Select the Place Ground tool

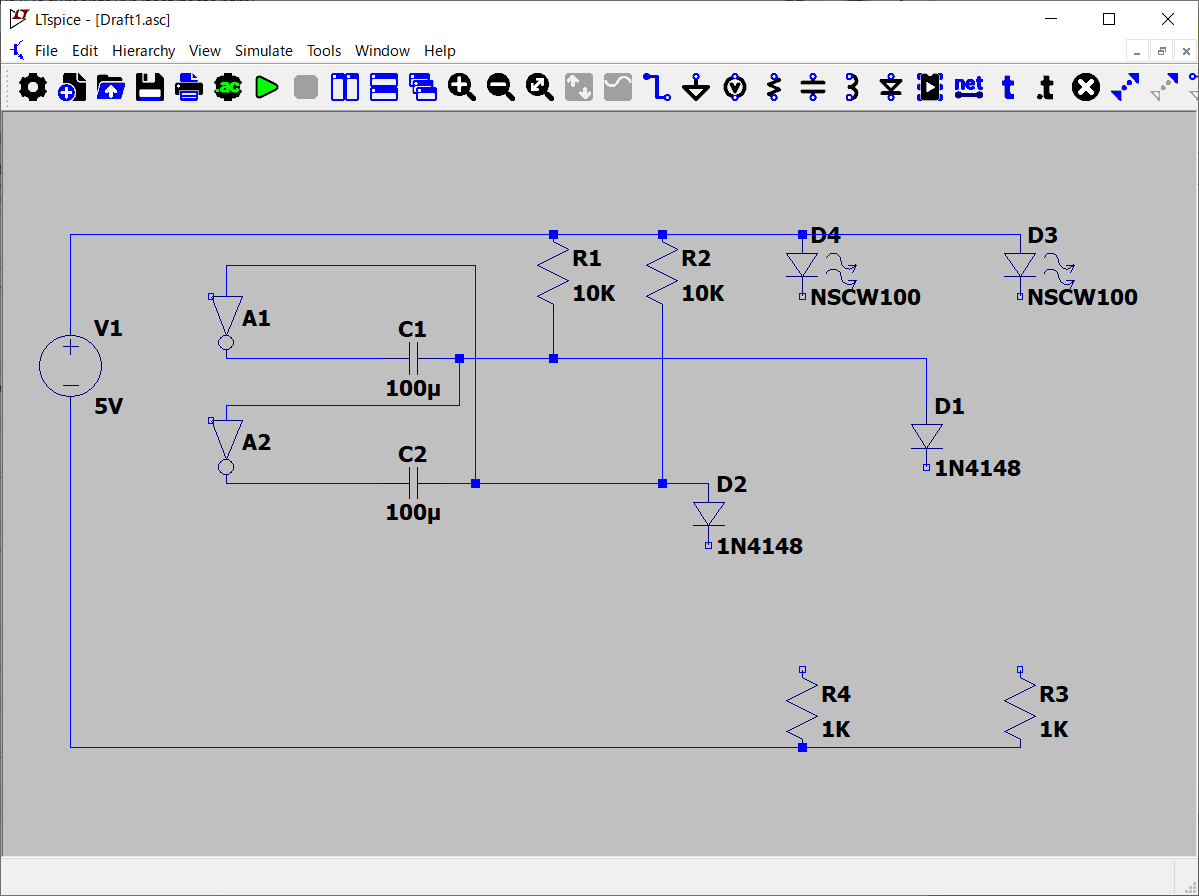click(696, 88)
